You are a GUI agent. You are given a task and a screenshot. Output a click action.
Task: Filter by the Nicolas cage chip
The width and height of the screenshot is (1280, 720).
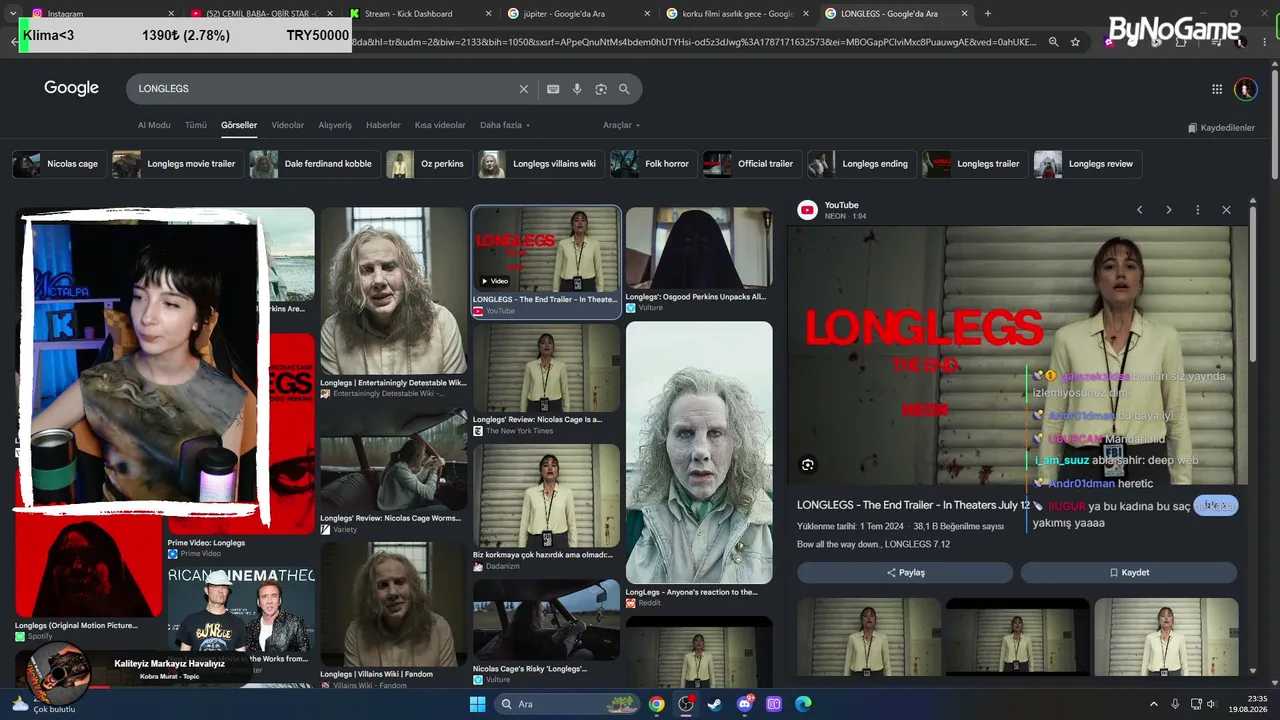(58, 164)
